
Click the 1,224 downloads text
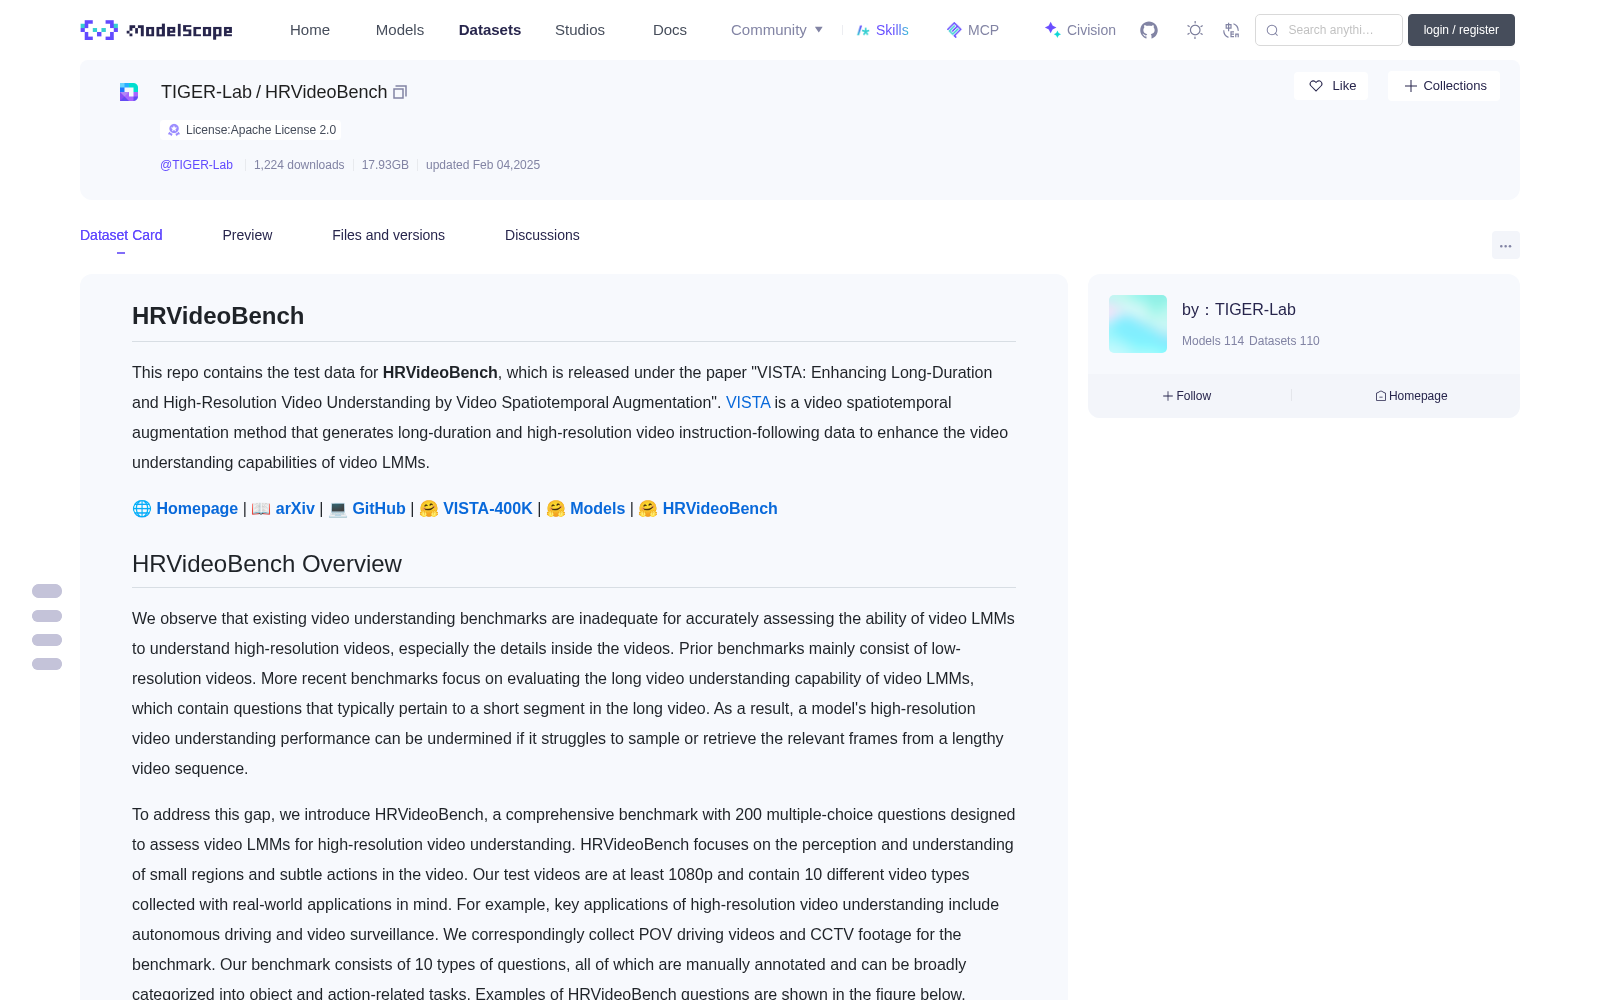[299, 165]
